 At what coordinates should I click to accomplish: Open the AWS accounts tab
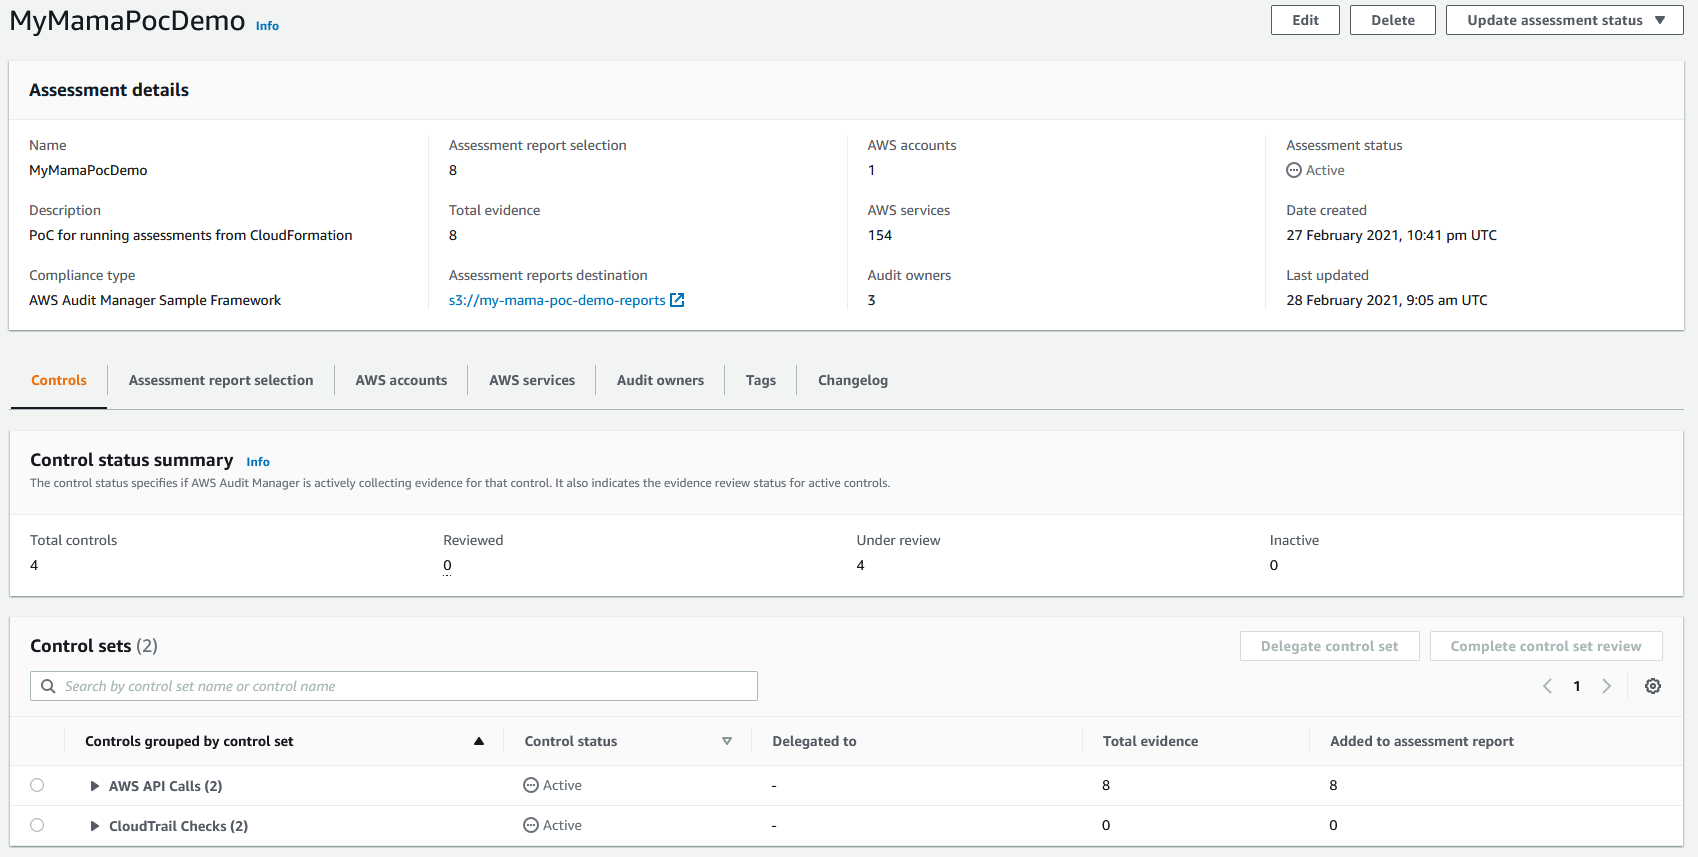tap(401, 380)
